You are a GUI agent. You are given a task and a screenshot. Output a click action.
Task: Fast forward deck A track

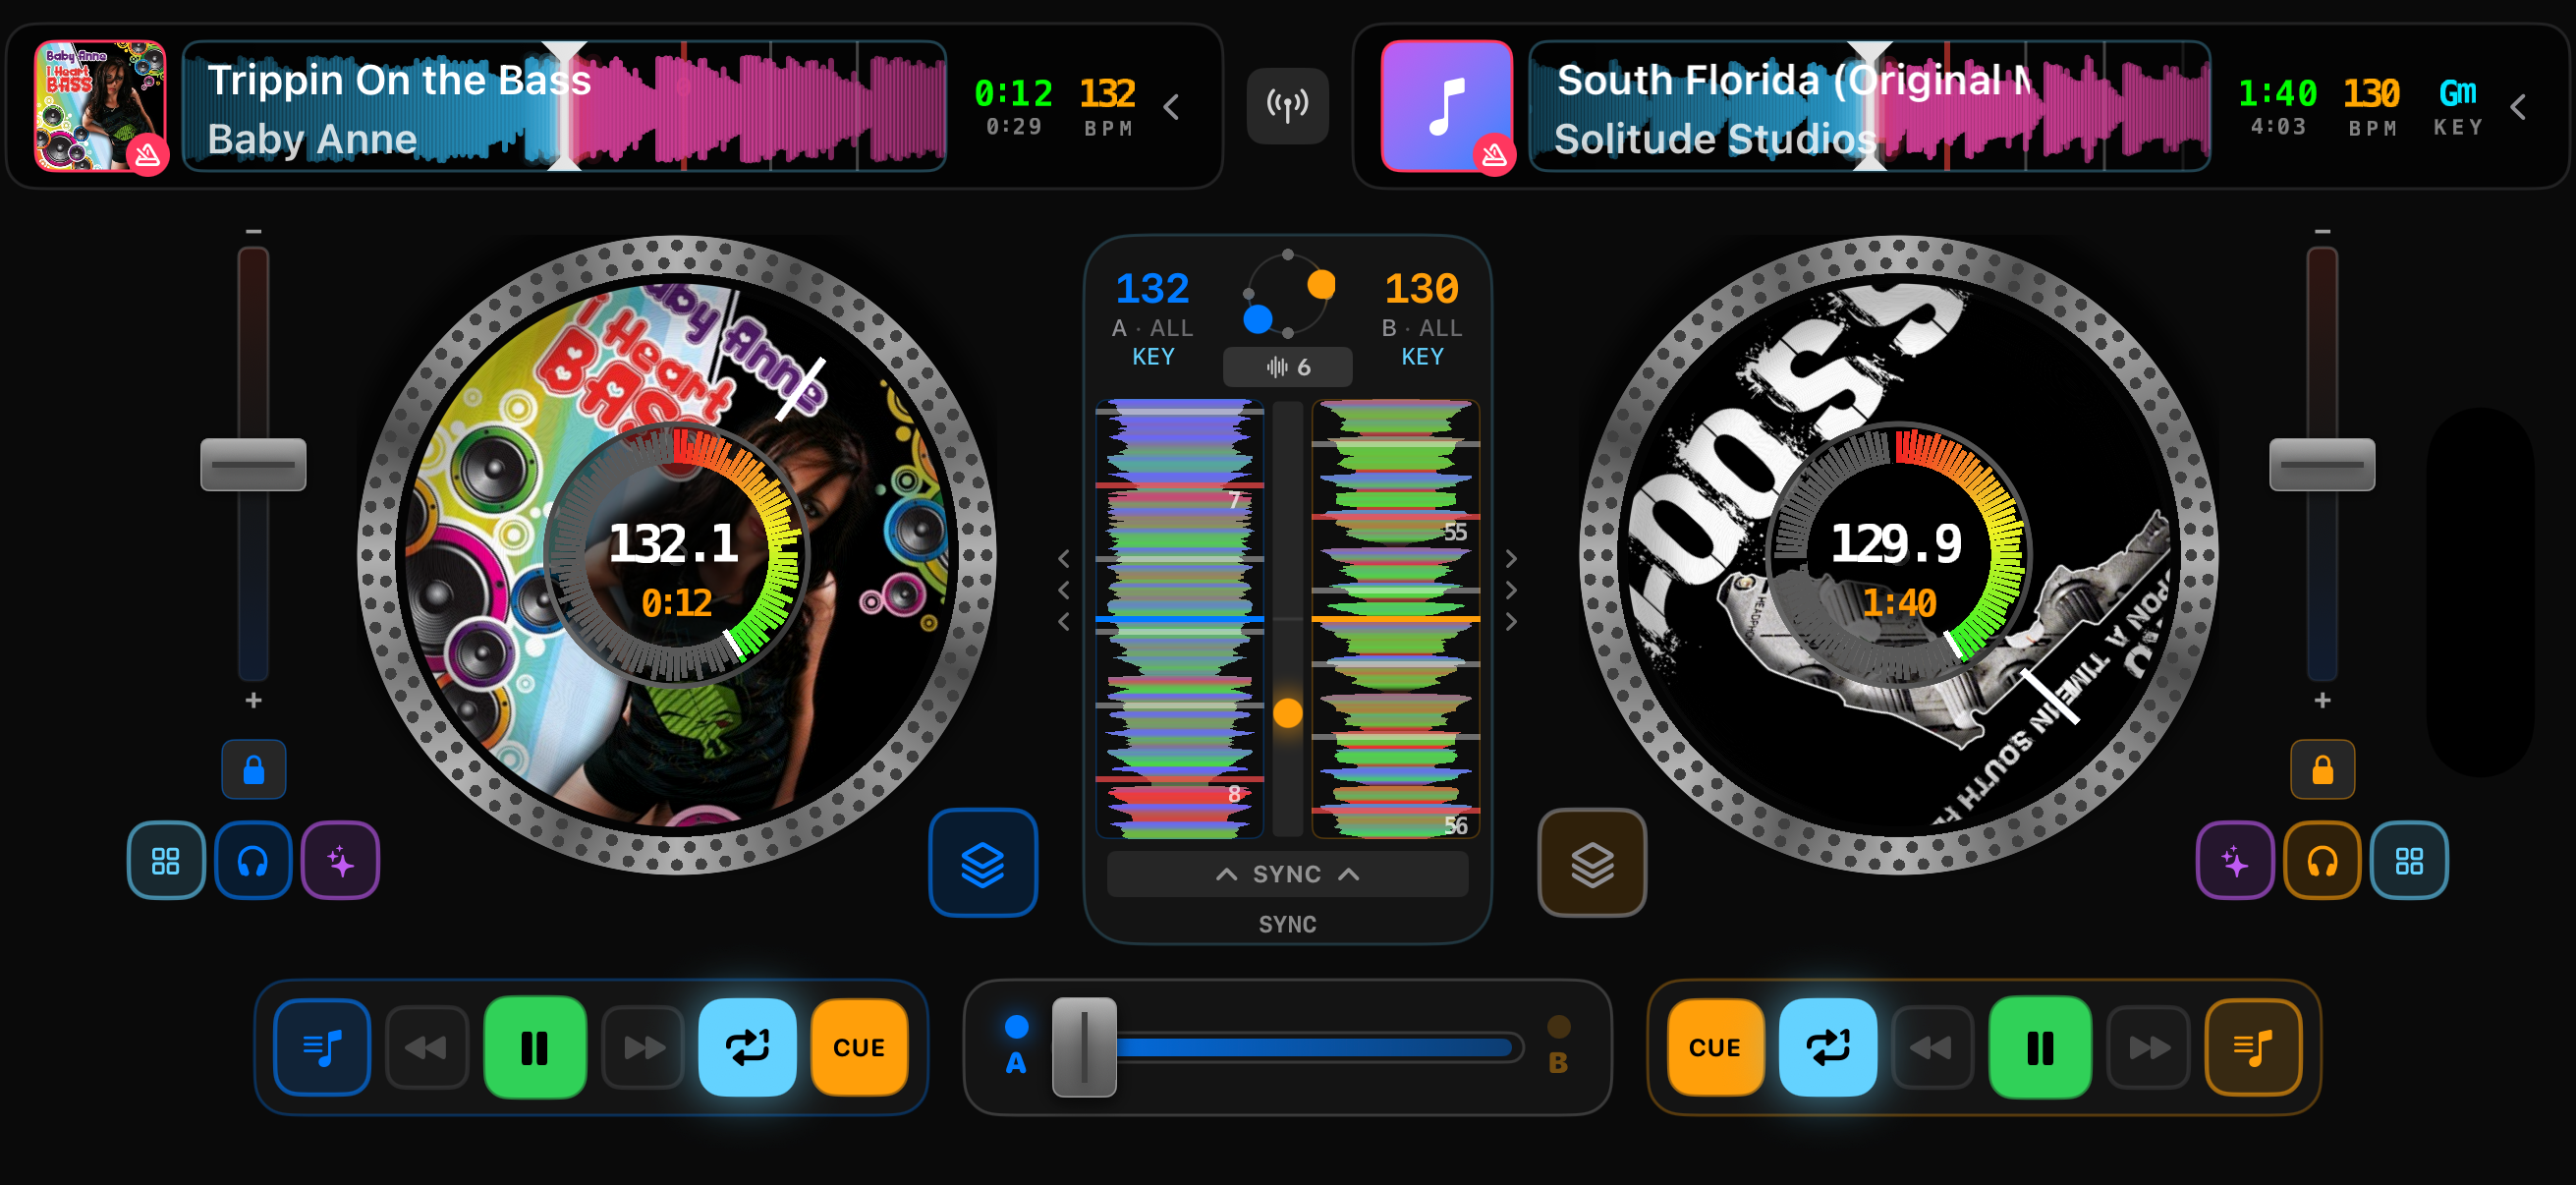click(x=643, y=1047)
